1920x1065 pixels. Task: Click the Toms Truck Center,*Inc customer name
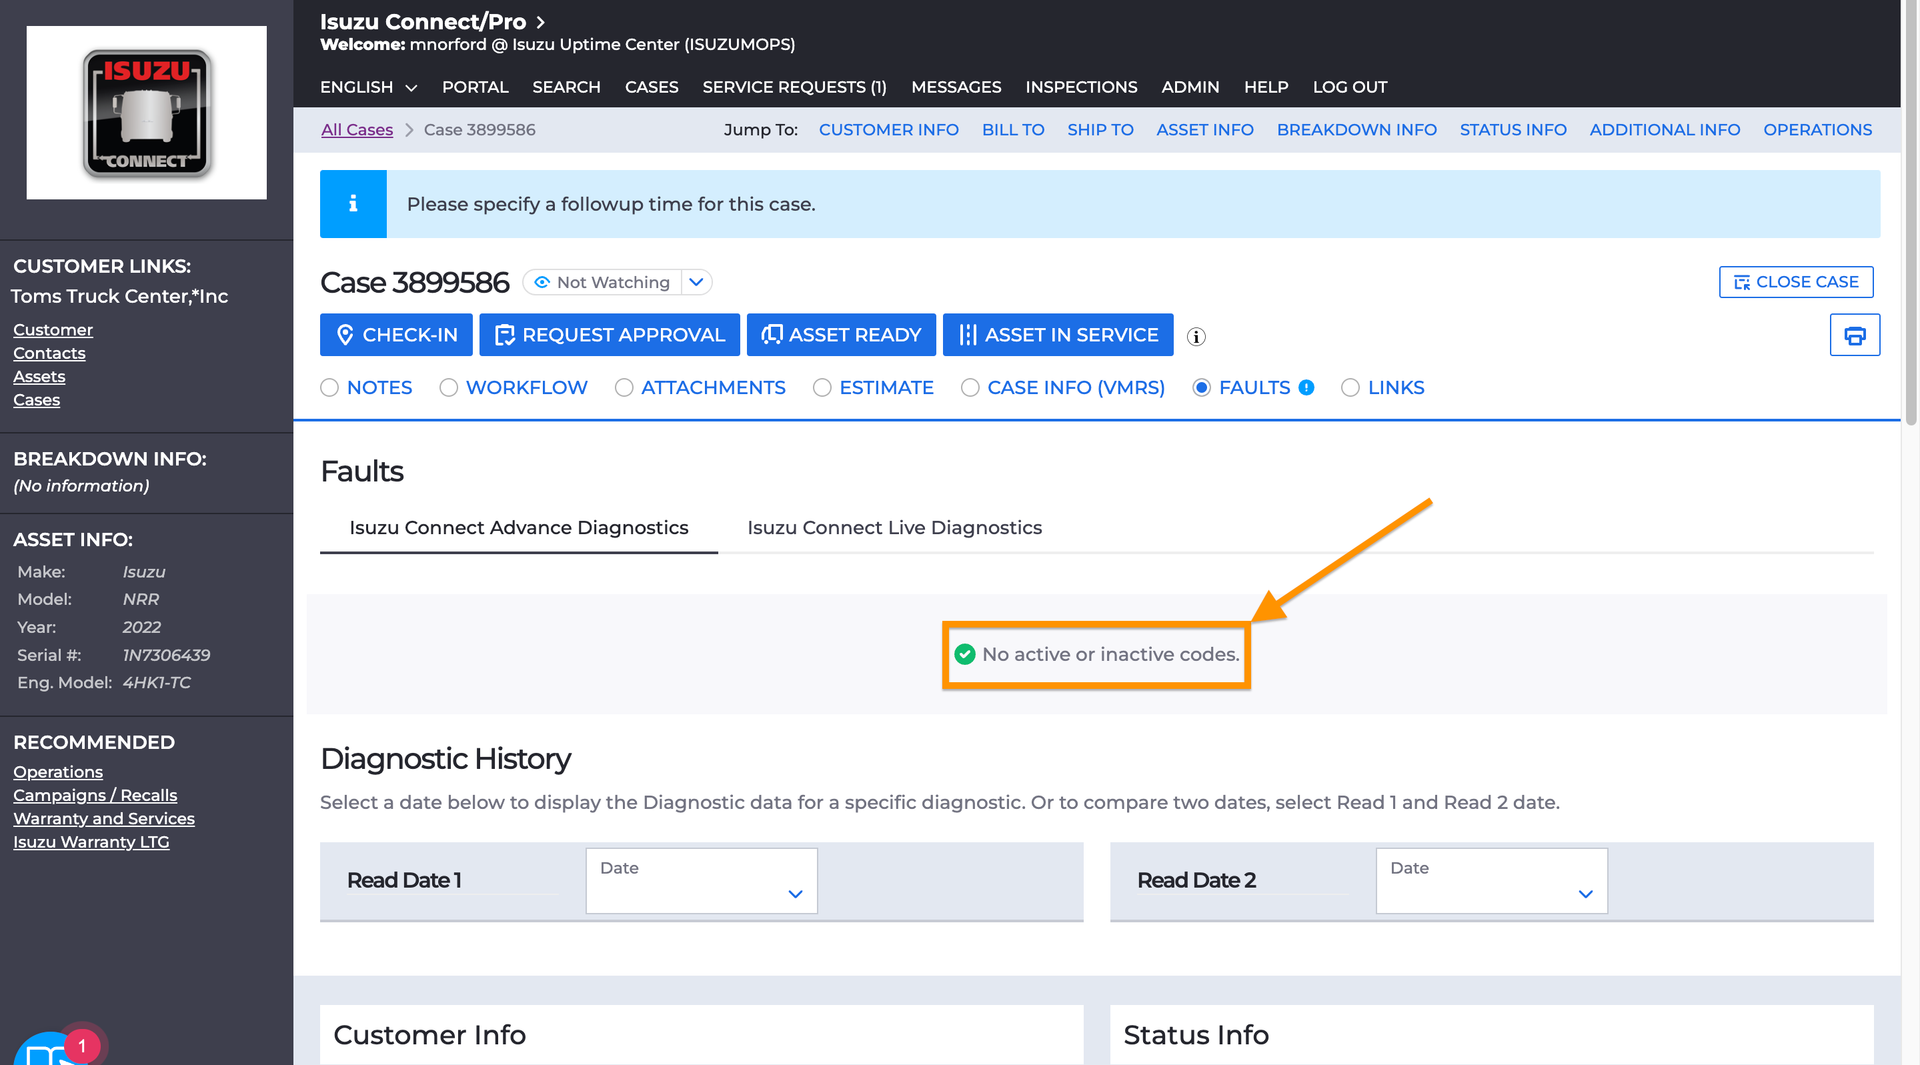[x=120, y=296]
